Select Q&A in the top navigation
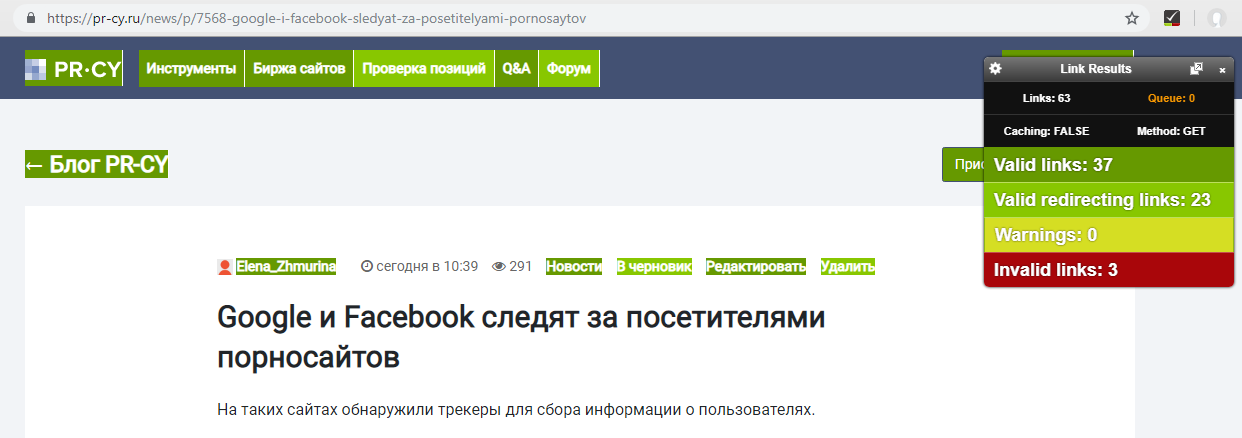Image resolution: width=1242 pixels, height=438 pixels. [x=516, y=69]
